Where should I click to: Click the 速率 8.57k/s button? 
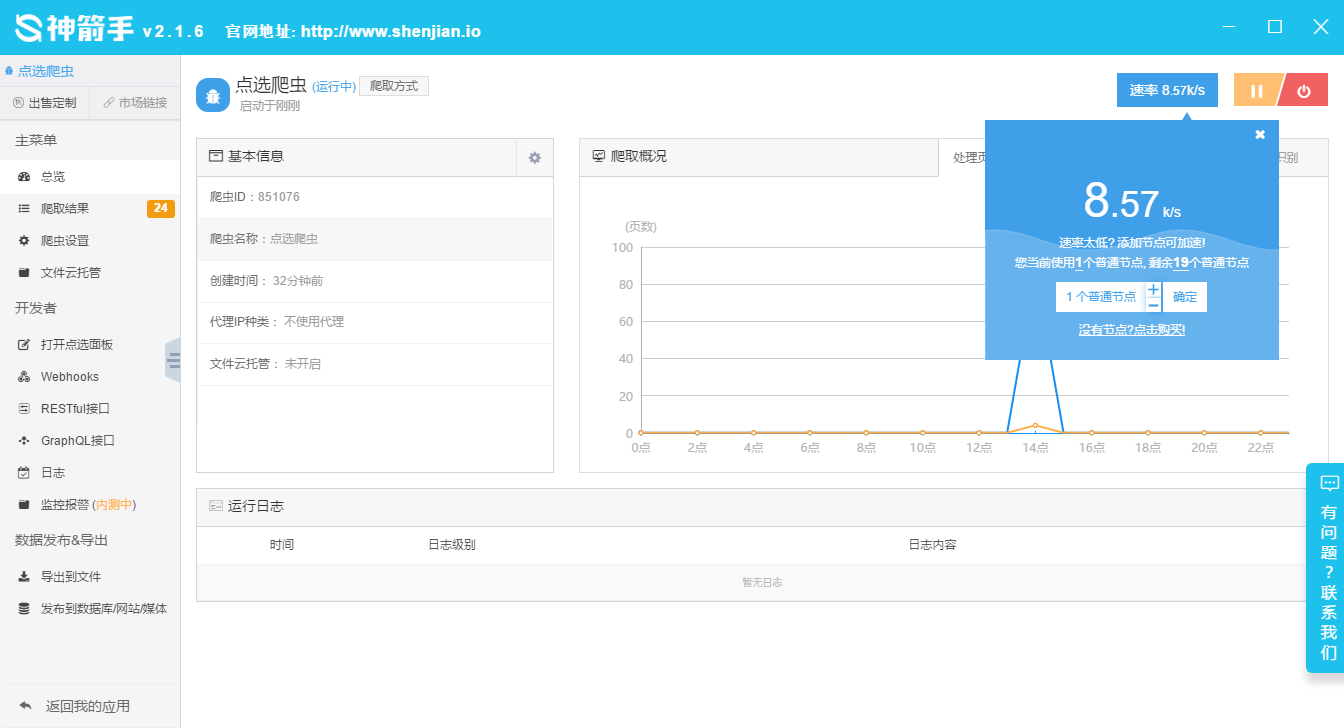(x=1167, y=90)
